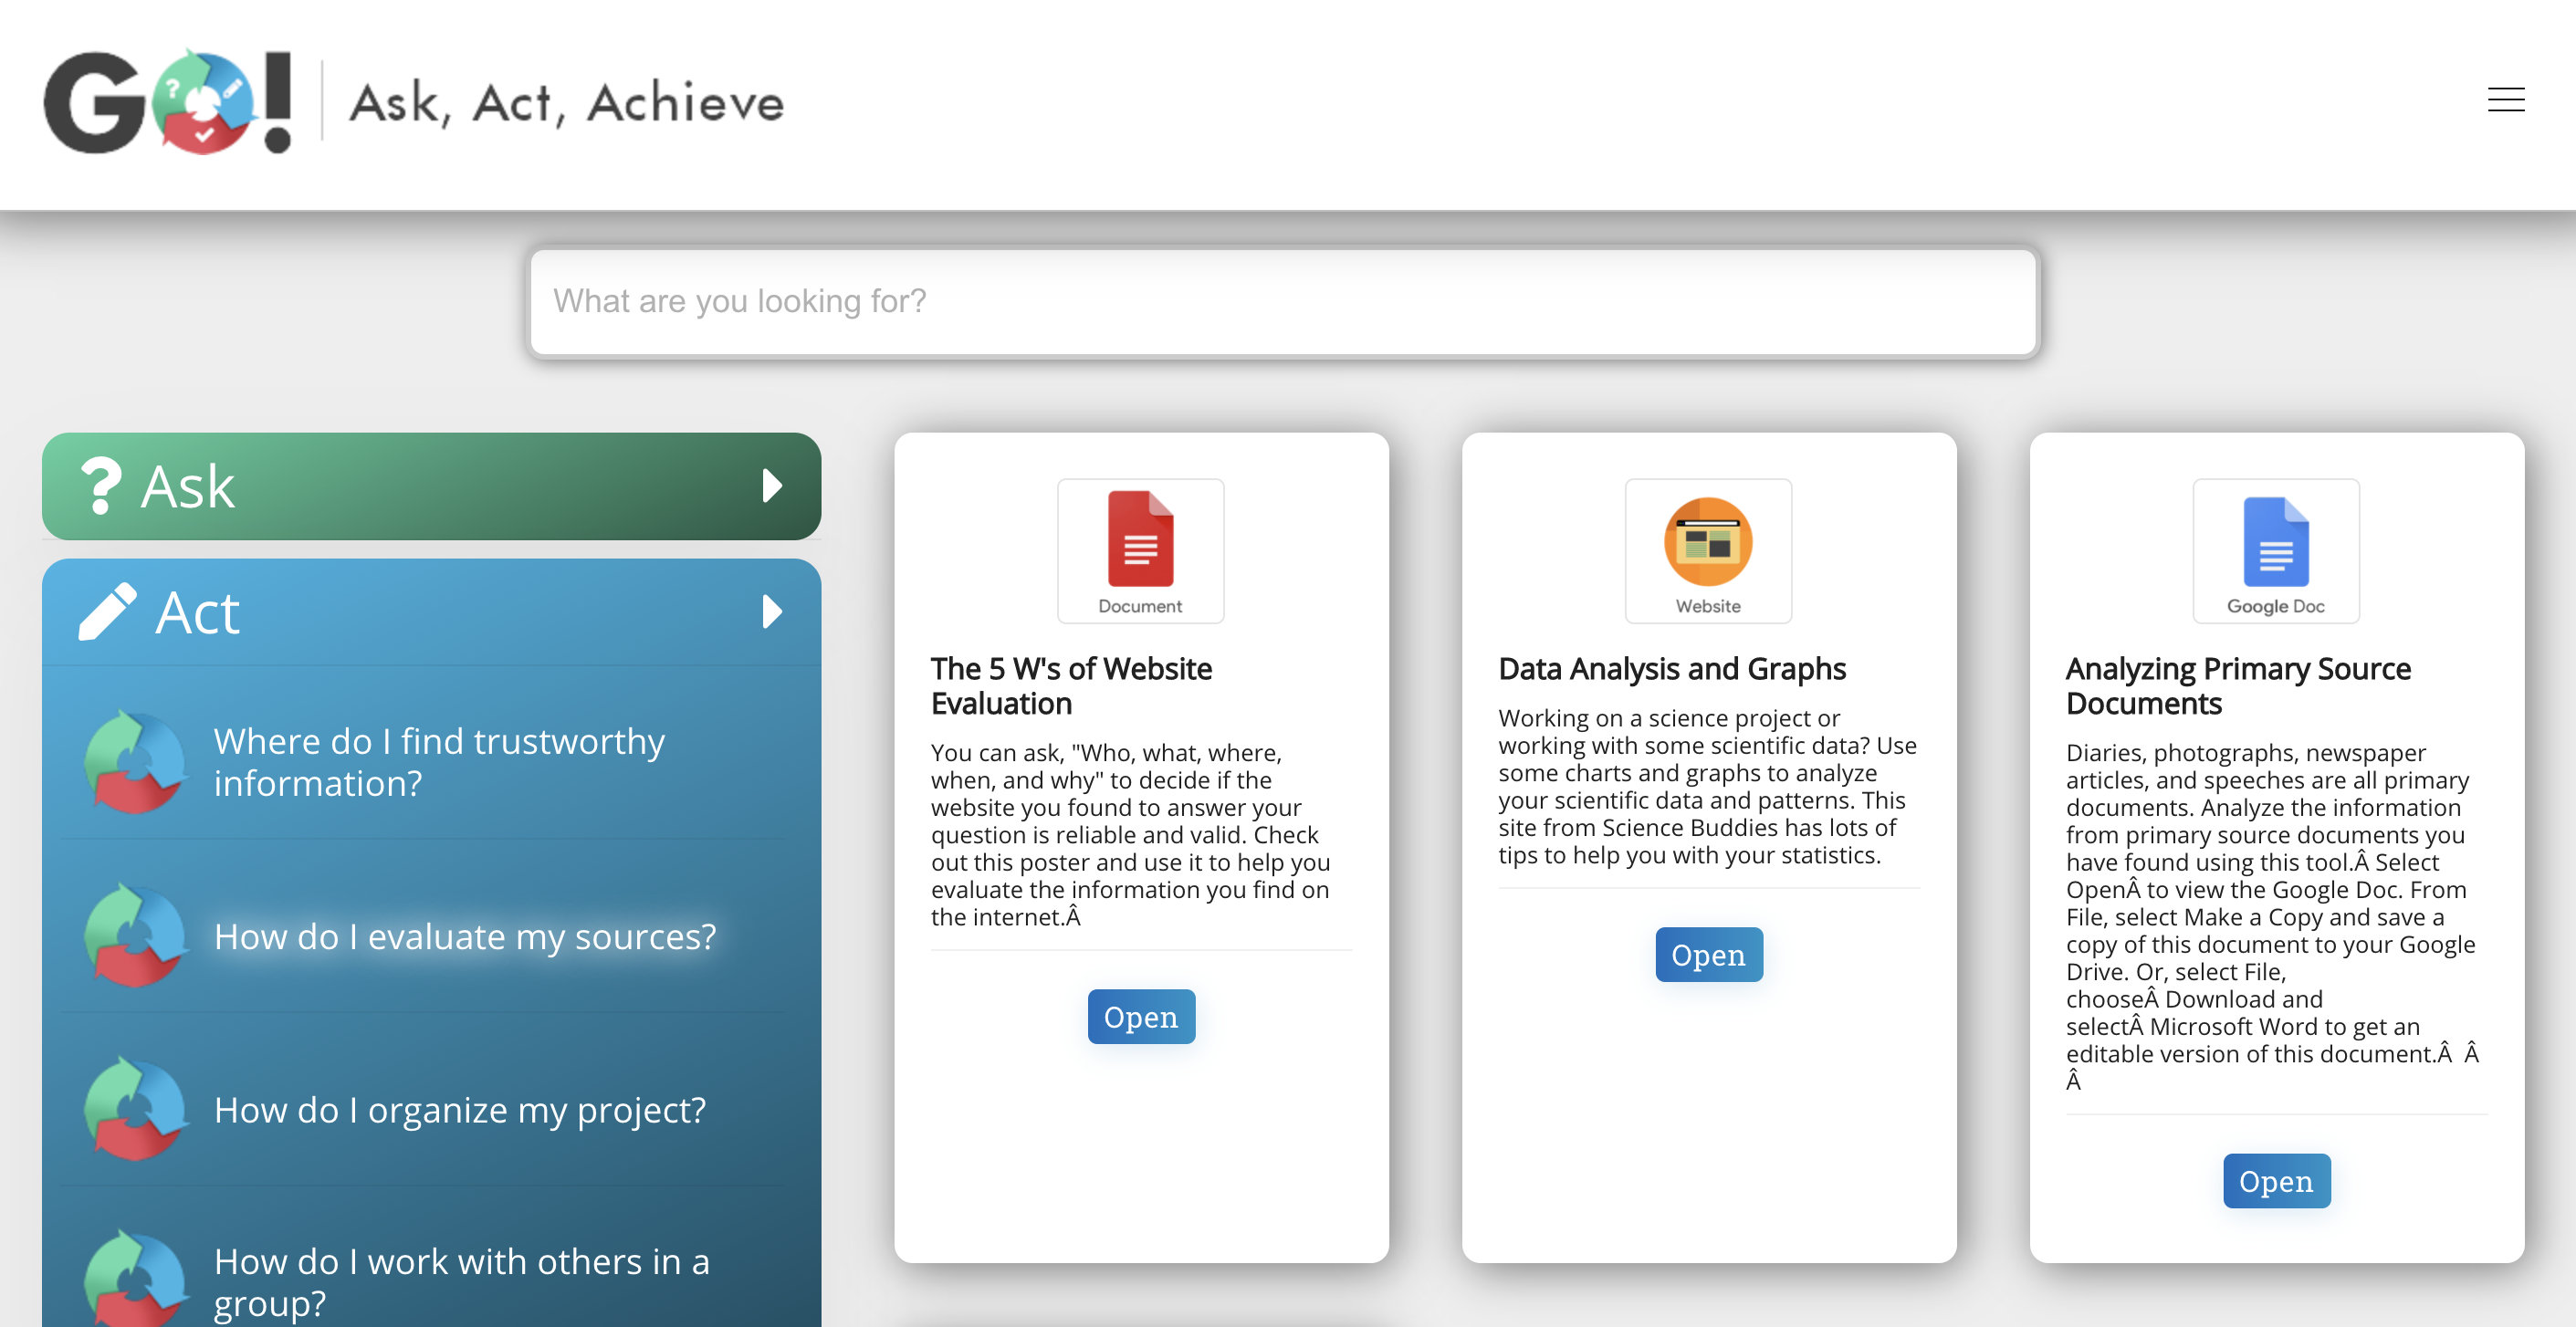2576x1327 pixels.
Task: Click 'Analyzing Primary Source Documents' title
Action: [x=2238, y=686]
